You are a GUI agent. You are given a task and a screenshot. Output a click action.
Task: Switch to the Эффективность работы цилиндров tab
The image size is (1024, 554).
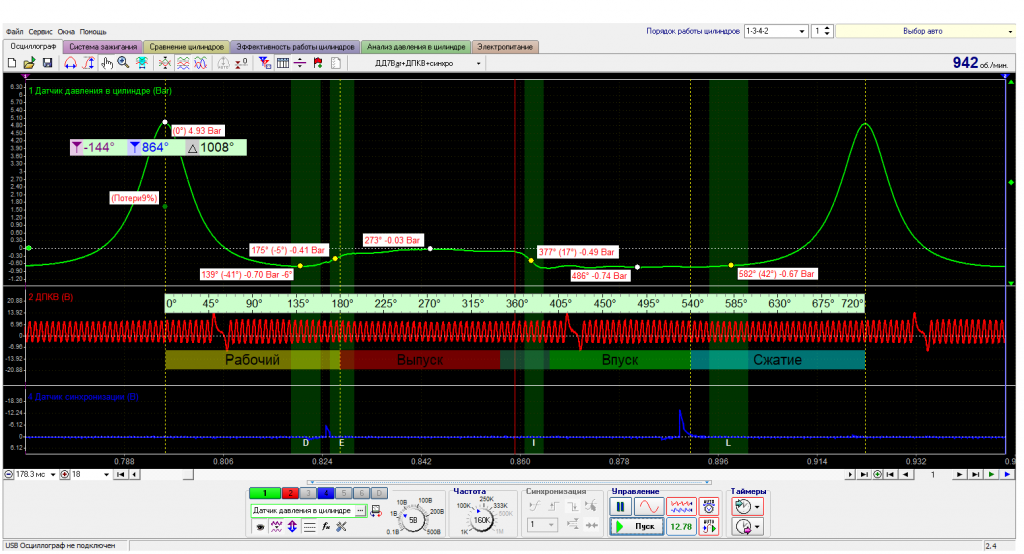click(x=295, y=47)
